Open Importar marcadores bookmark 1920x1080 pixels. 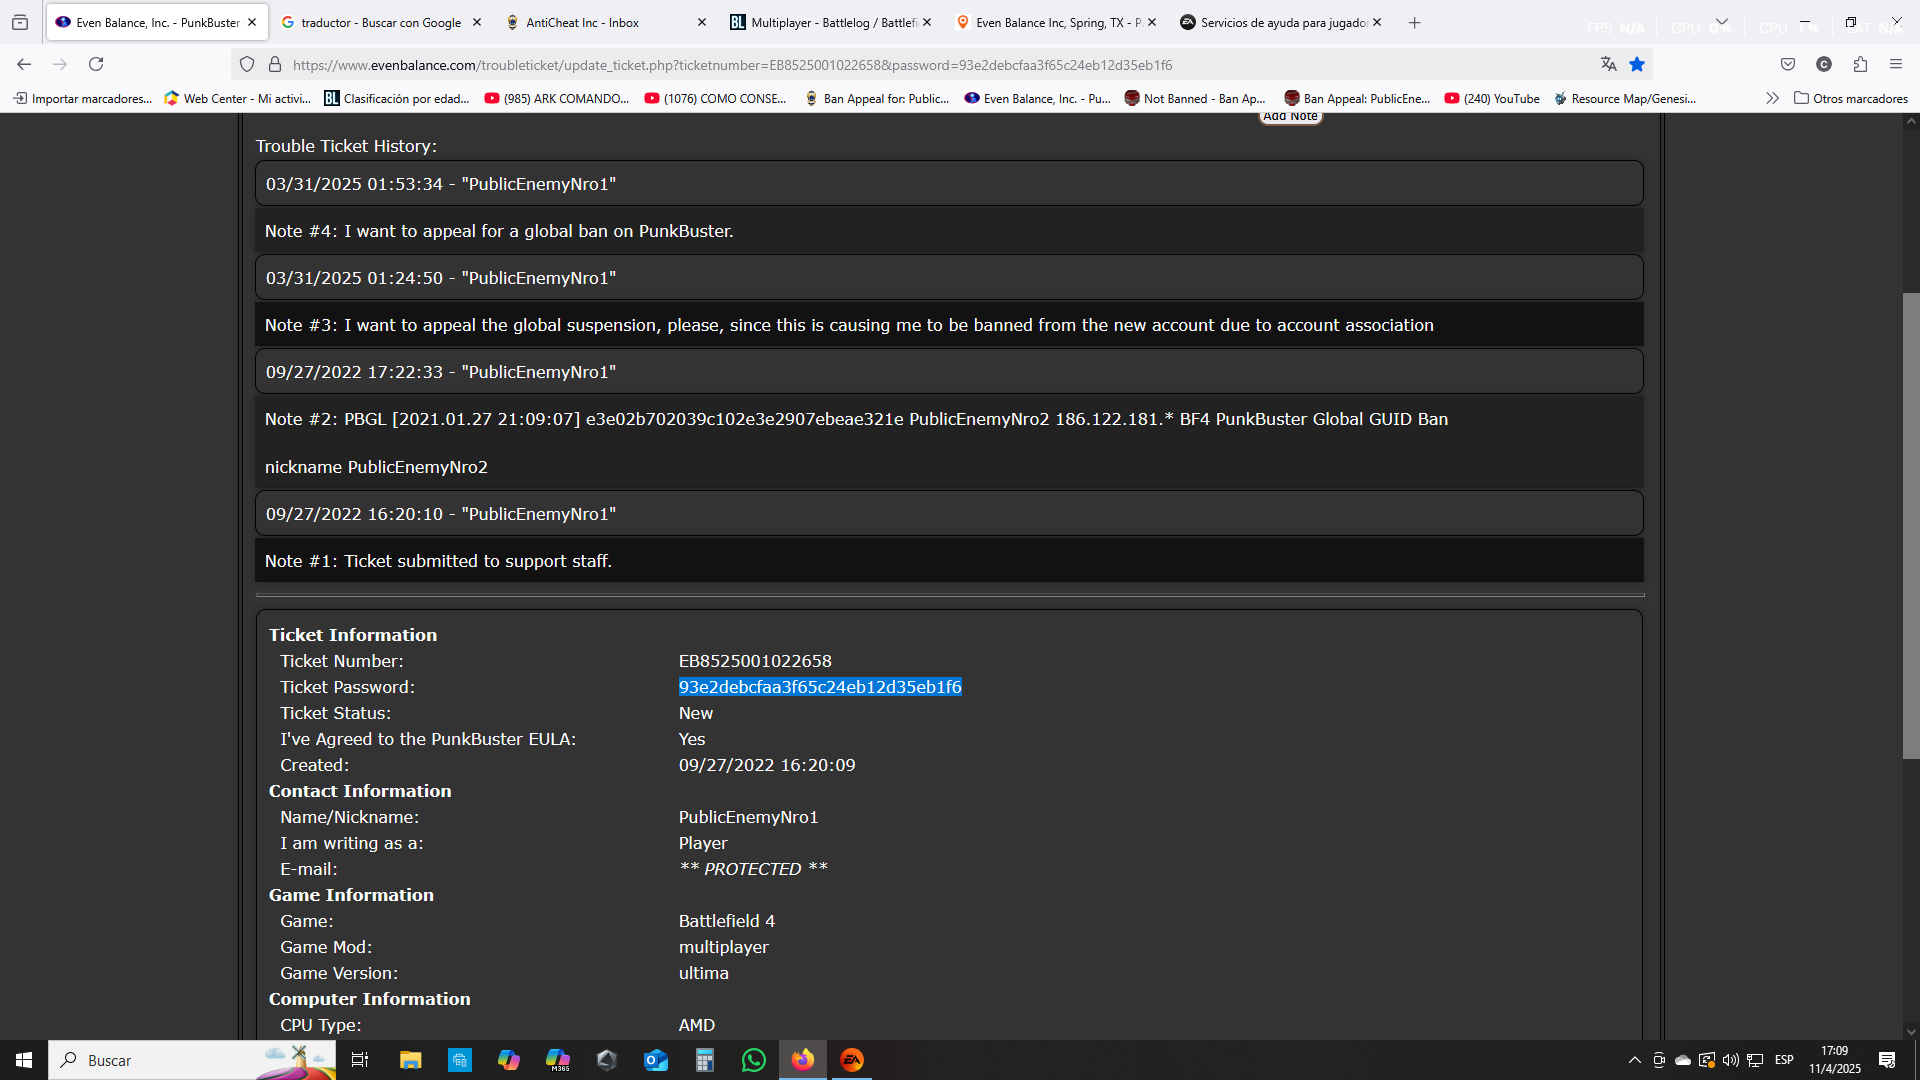[82, 98]
